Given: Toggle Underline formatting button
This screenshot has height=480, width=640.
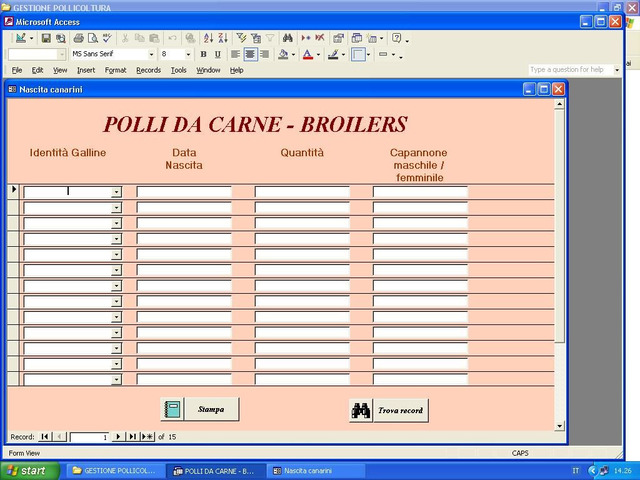Looking at the screenshot, I should (x=218, y=54).
